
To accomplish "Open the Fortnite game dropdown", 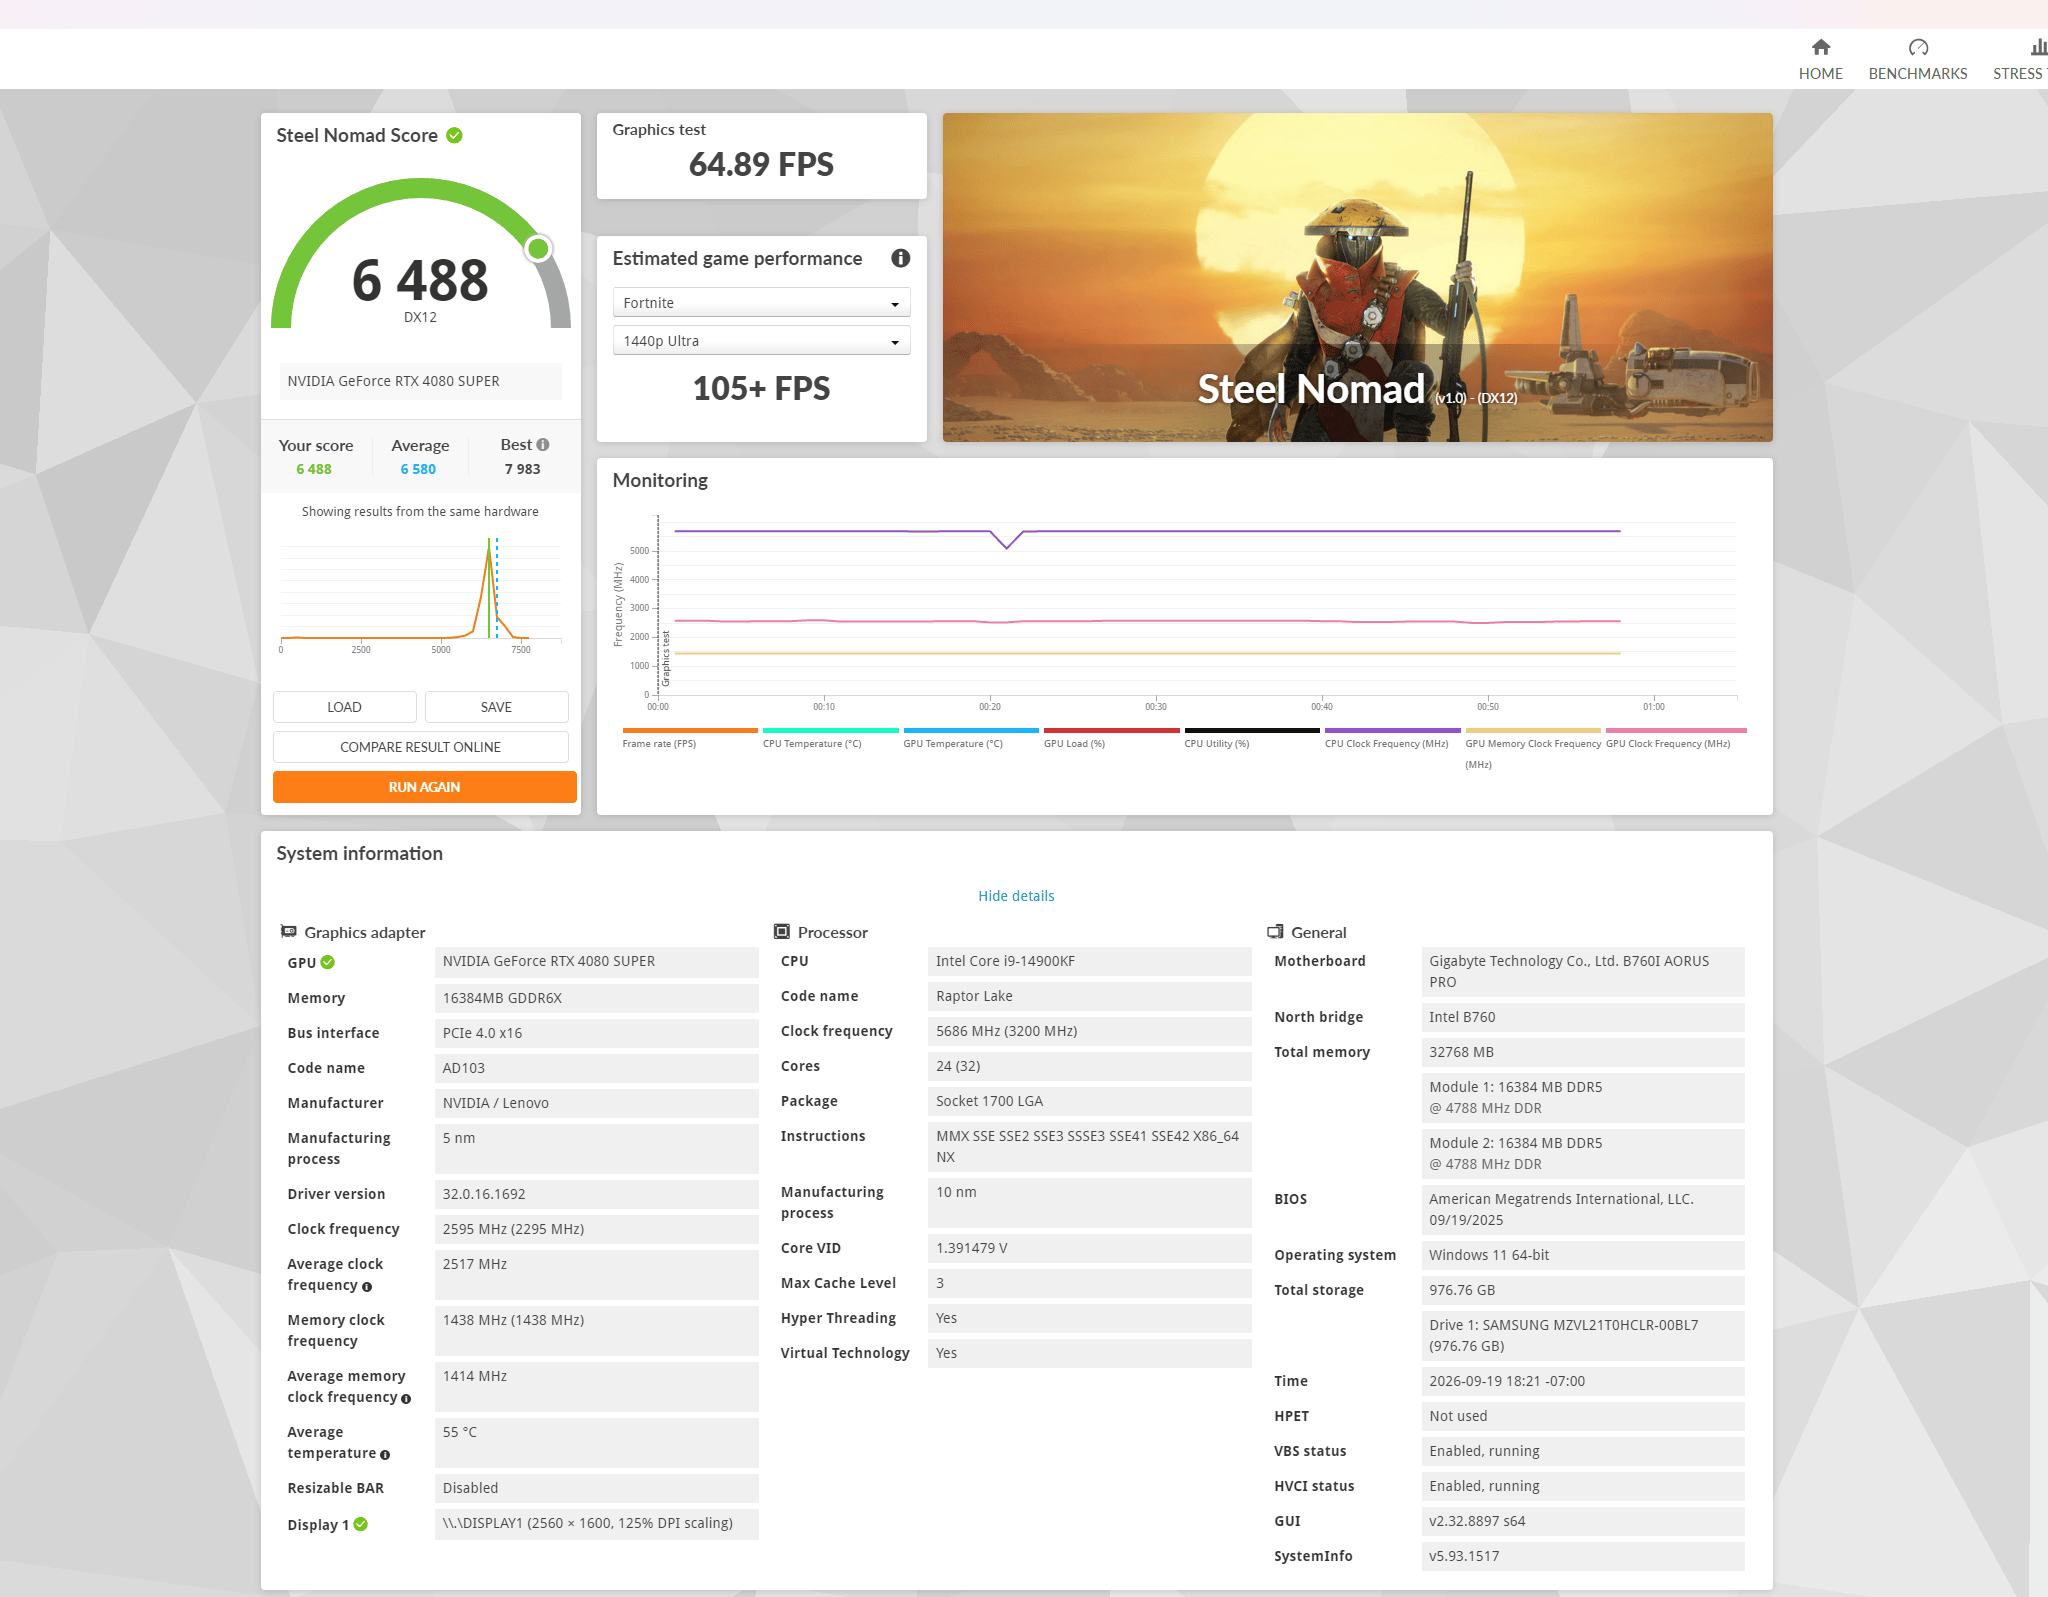I will click(x=761, y=303).
